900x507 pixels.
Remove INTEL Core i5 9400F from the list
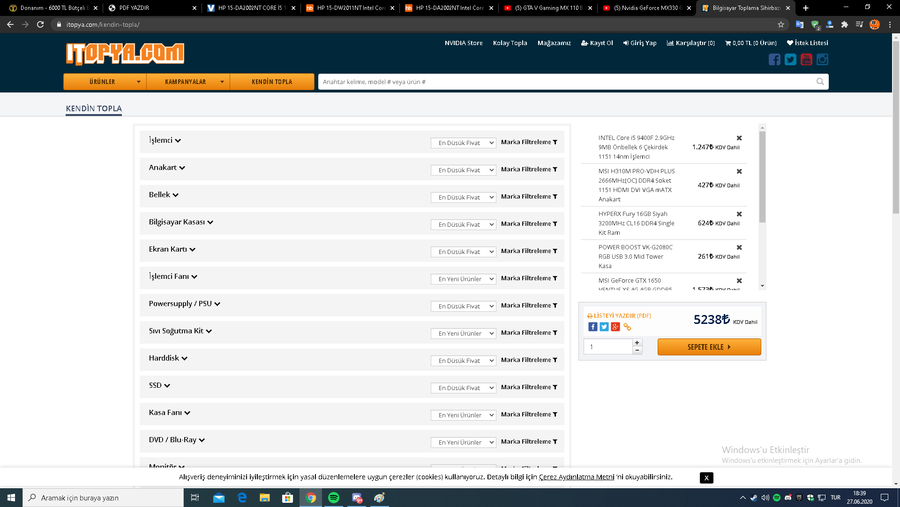click(x=739, y=138)
